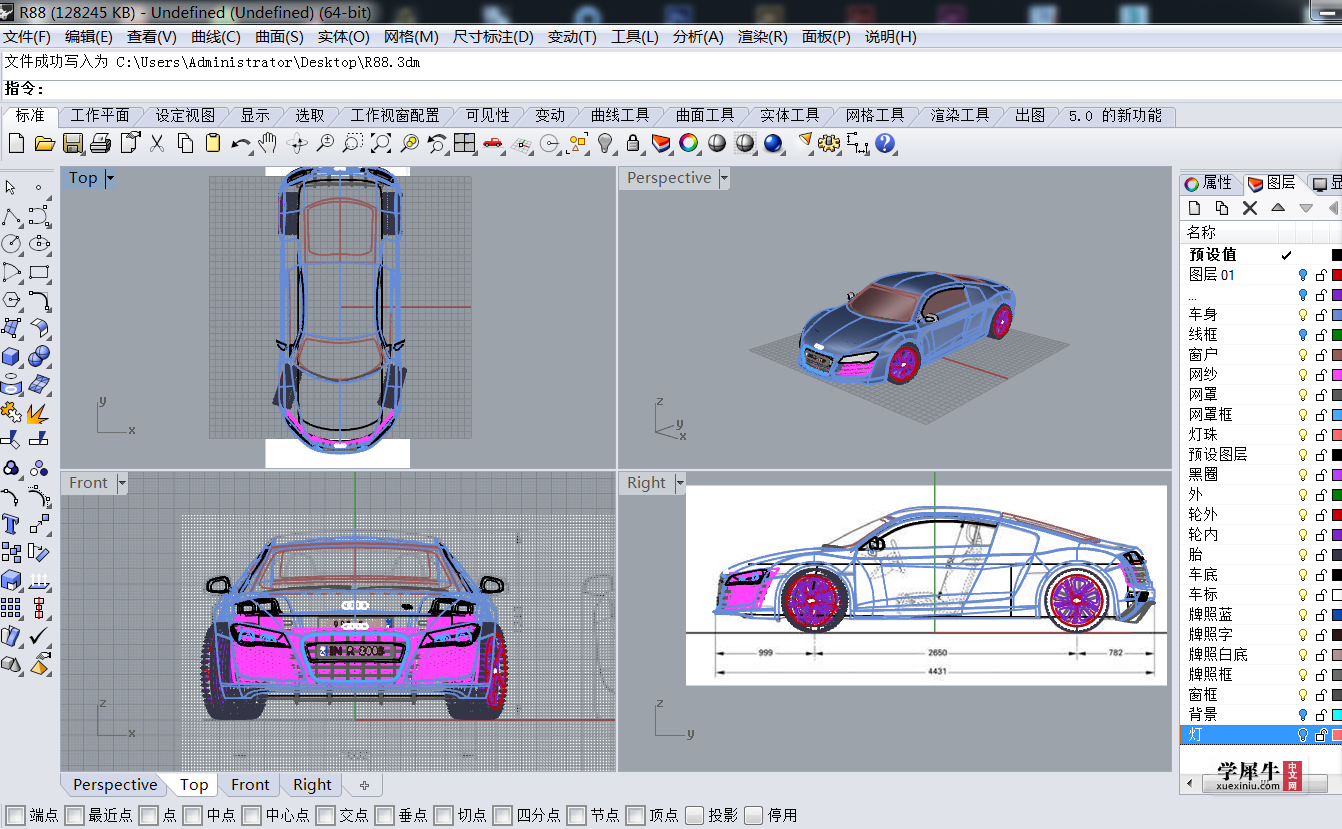Open options with the gear icon
Image resolution: width=1342 pixels, height=829 pixels.
point(829,143)
